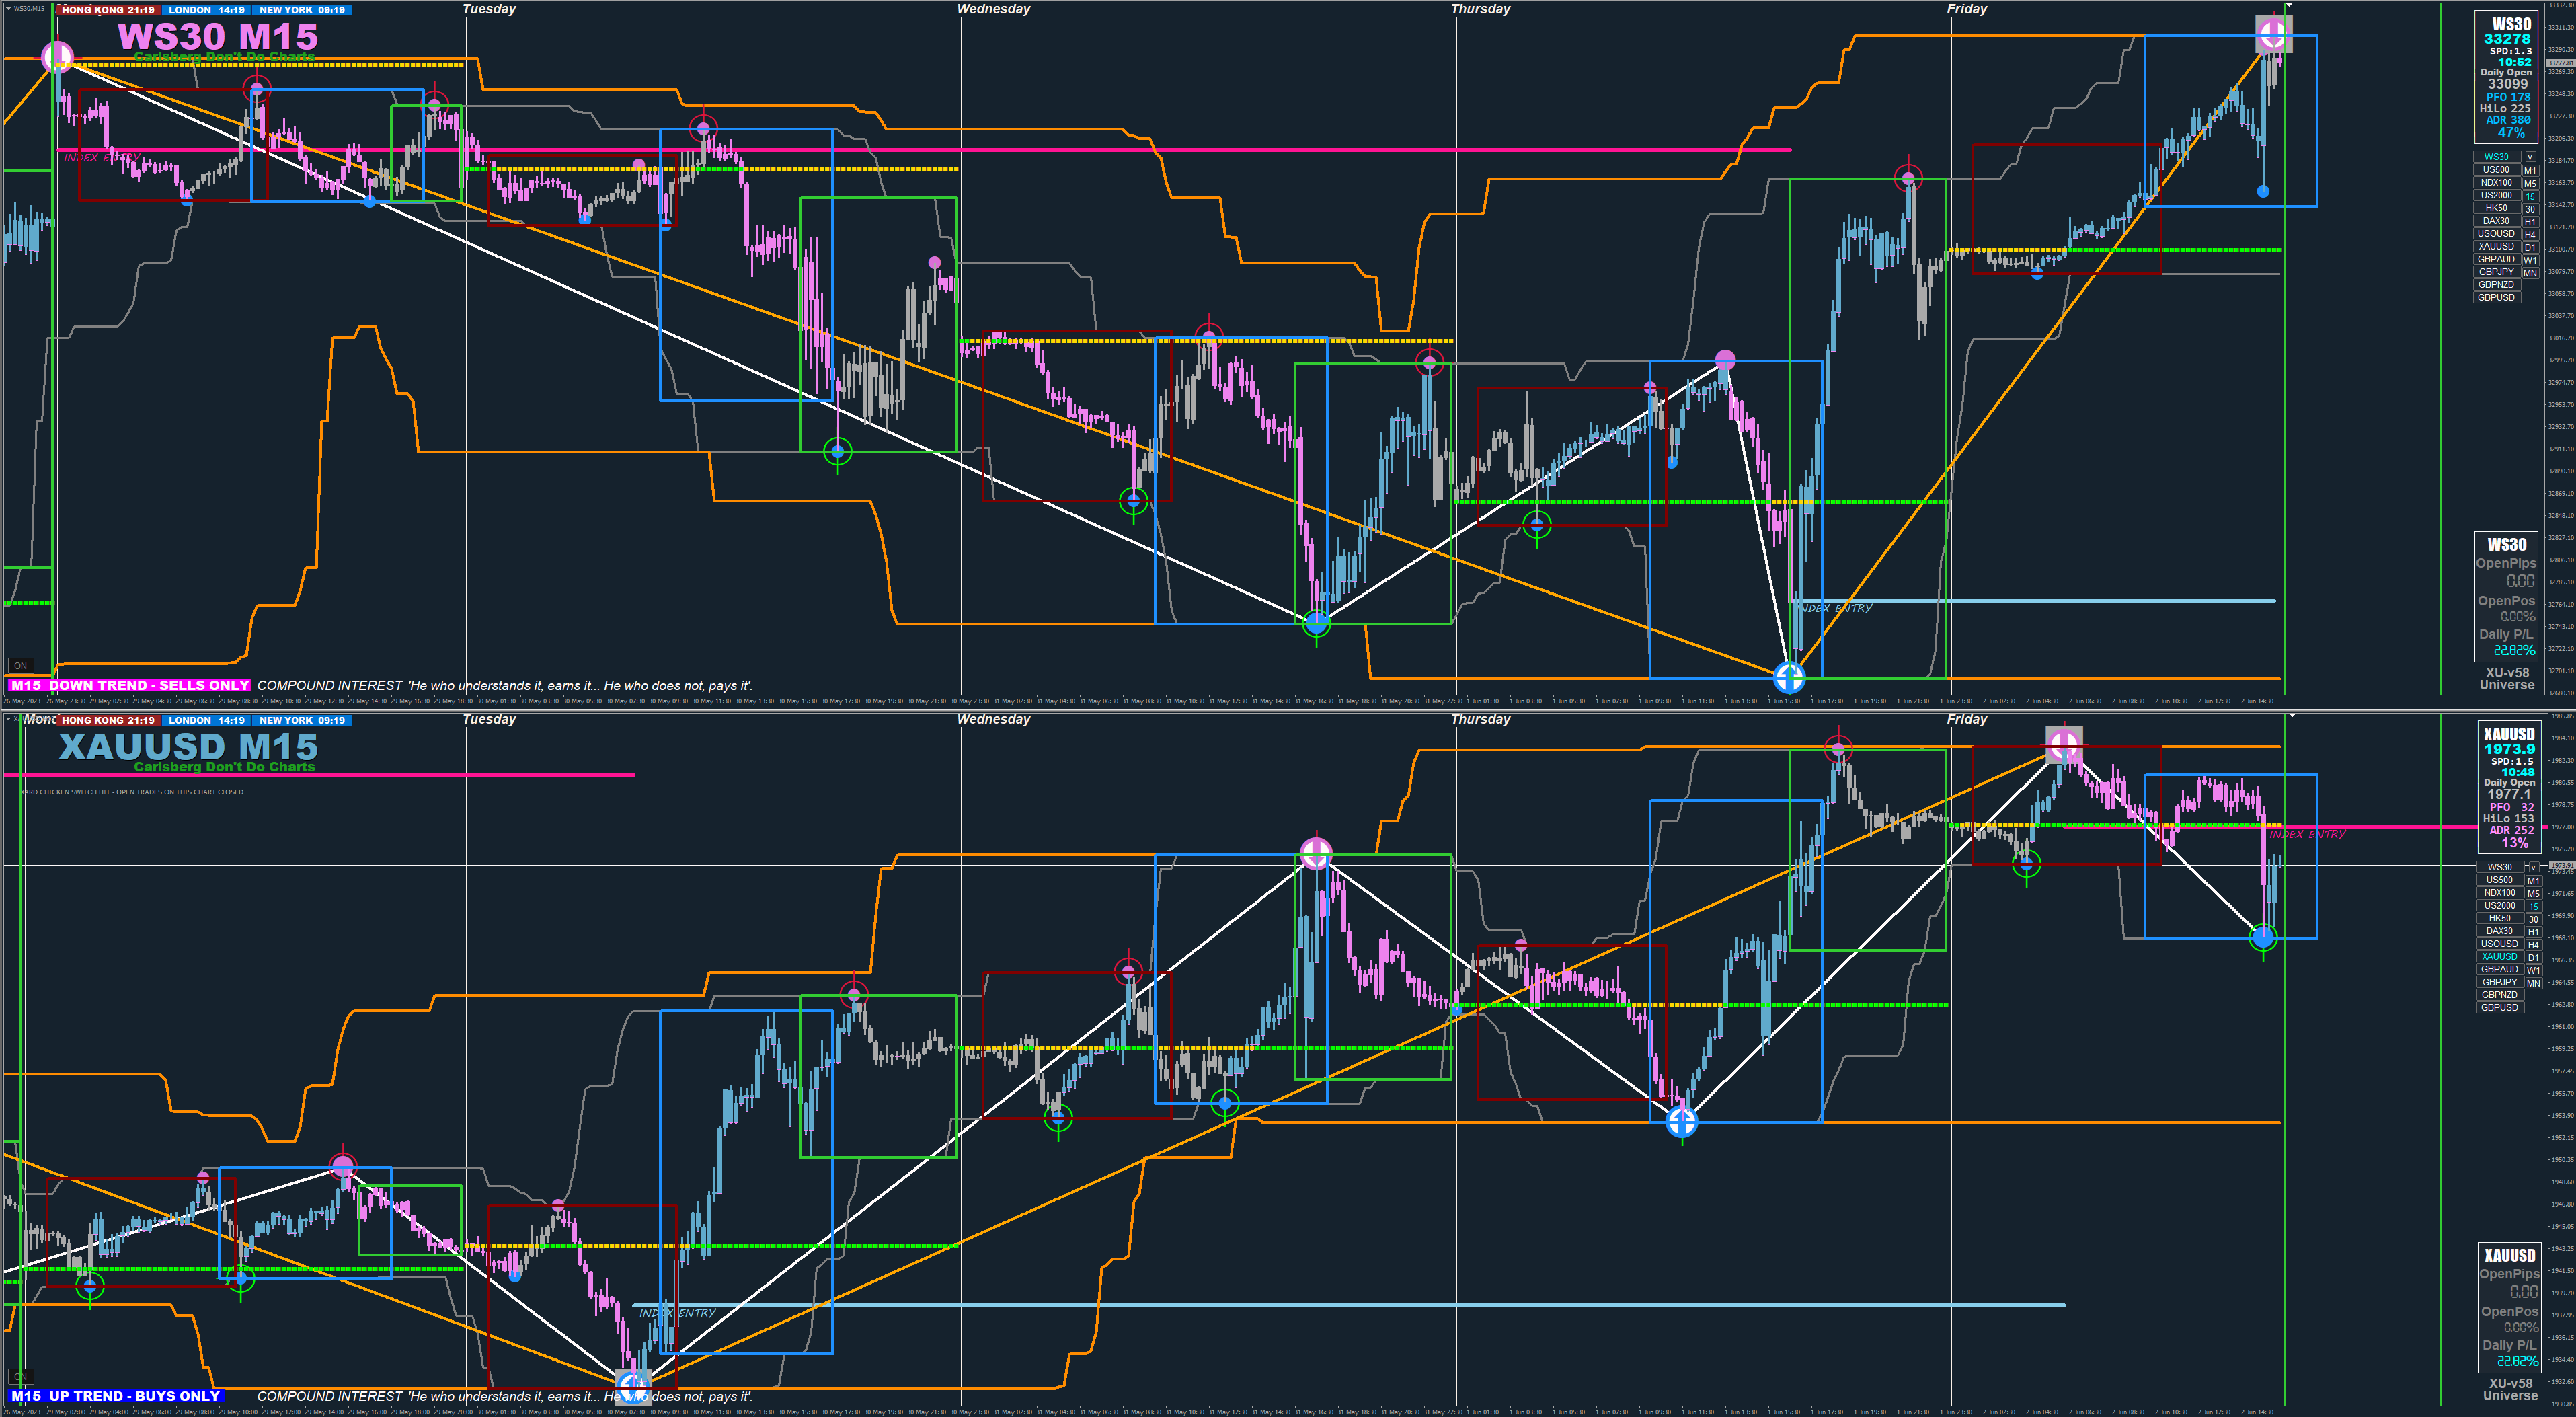Image resolution: width=2576 pixels, height=1417 pixels.
Task: Click the pink crosshair high marker at WS30 Friday top
Action: (2273, 35)
